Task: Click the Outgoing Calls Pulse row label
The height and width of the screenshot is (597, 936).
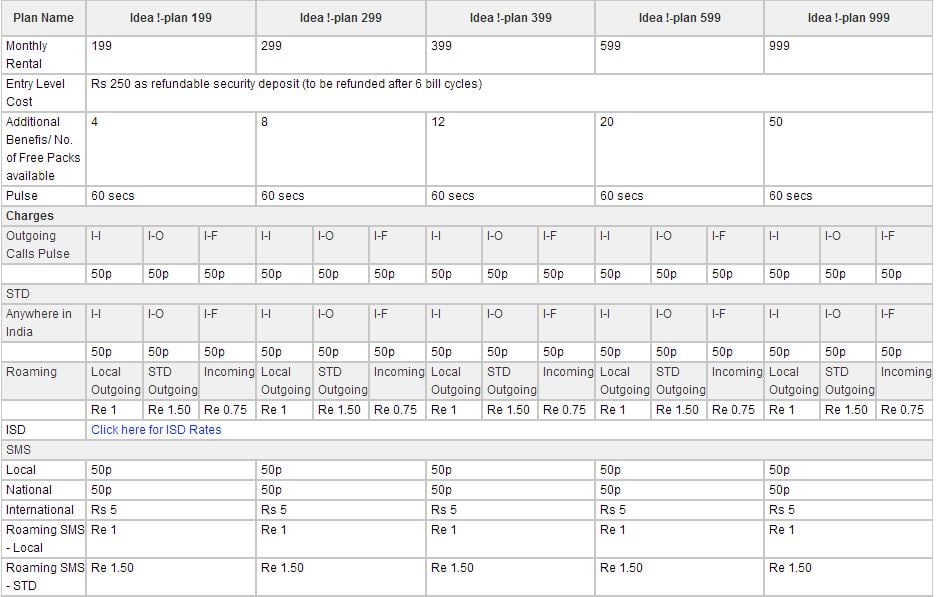Action: coord(38,245)
